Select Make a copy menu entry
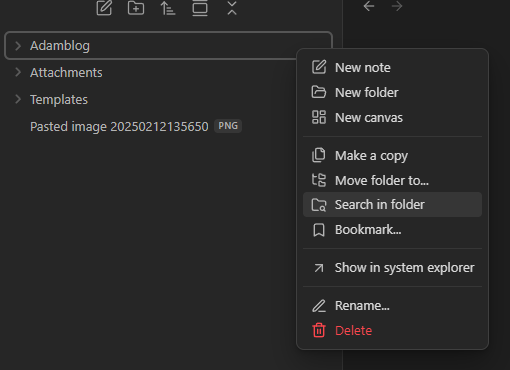The image size is (510, 370). [392, 155]
